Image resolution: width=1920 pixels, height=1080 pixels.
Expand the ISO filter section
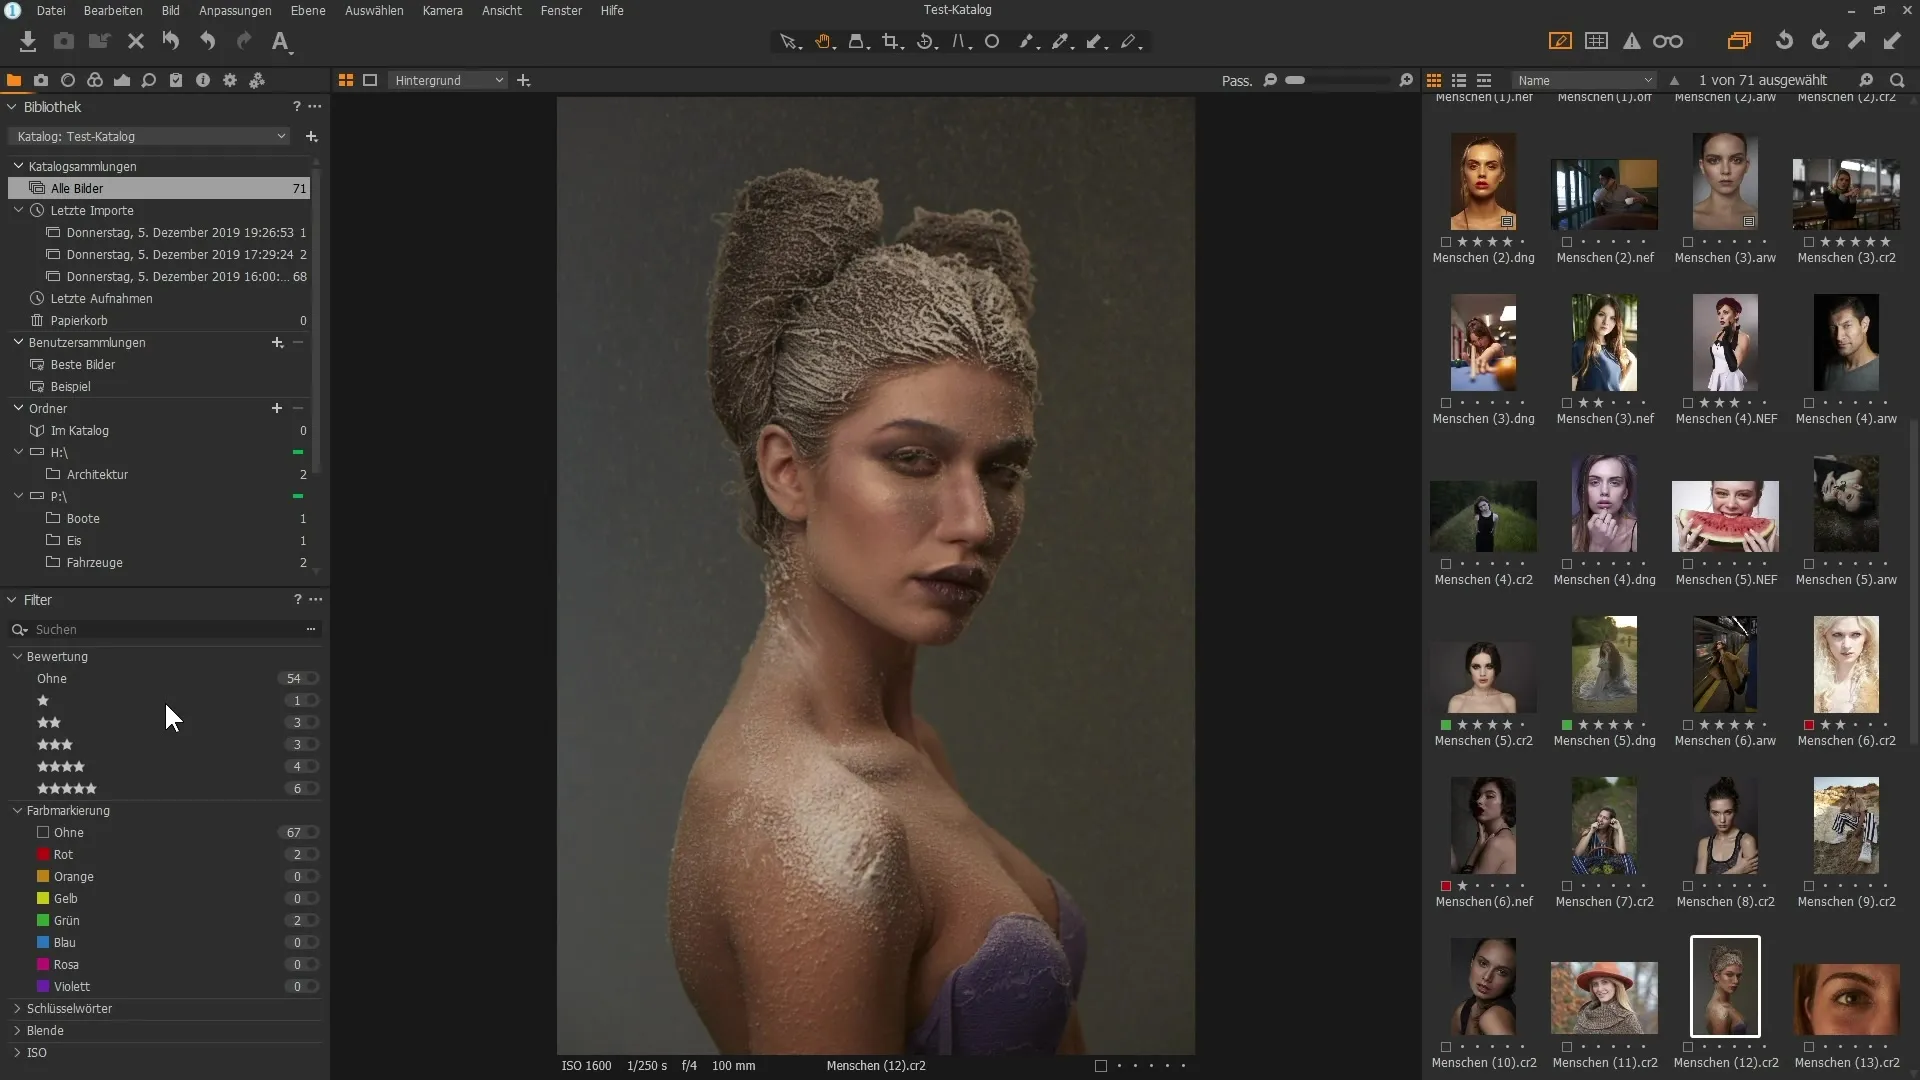(17, 1052)
